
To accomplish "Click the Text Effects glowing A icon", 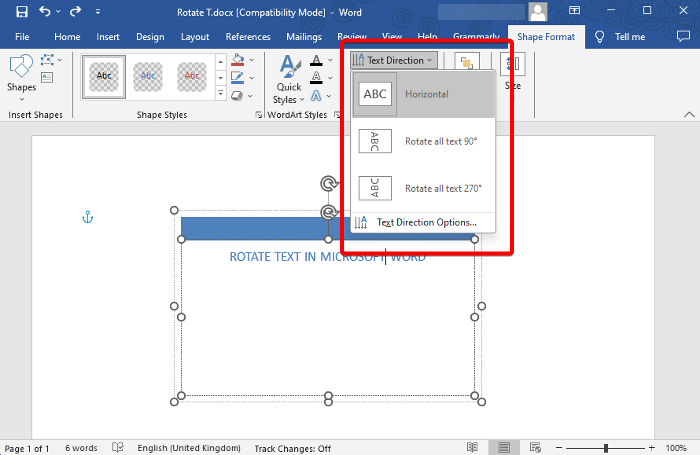I will coord(316,96).
